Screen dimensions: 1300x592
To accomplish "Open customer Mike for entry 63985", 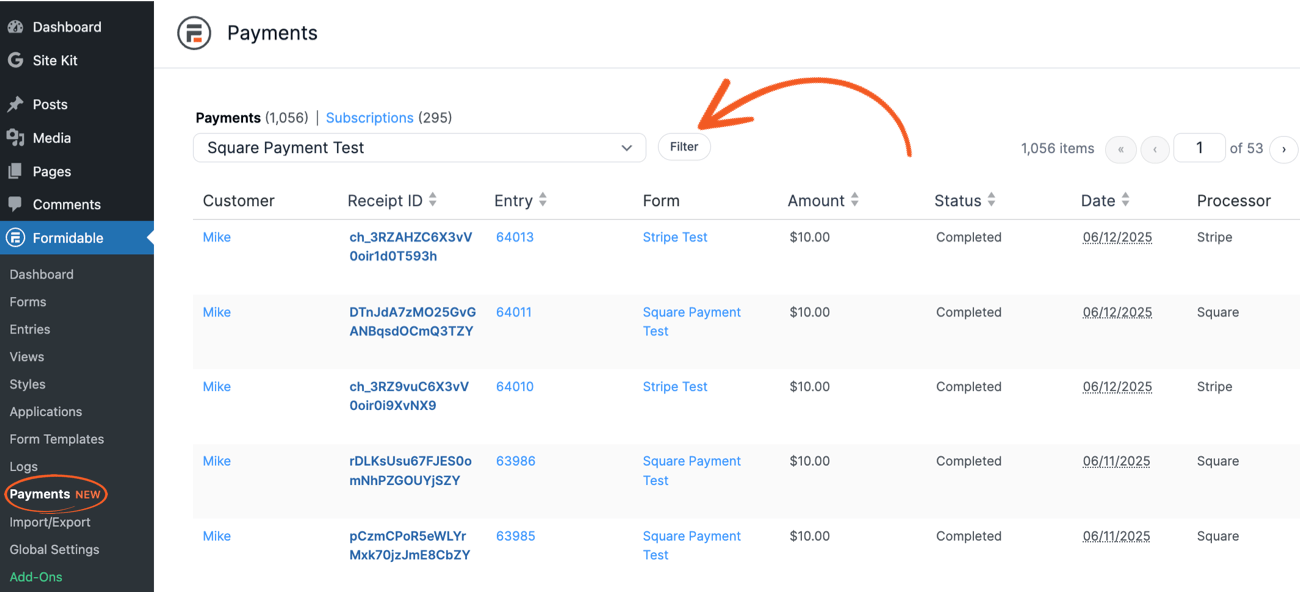I will [217, 537].
